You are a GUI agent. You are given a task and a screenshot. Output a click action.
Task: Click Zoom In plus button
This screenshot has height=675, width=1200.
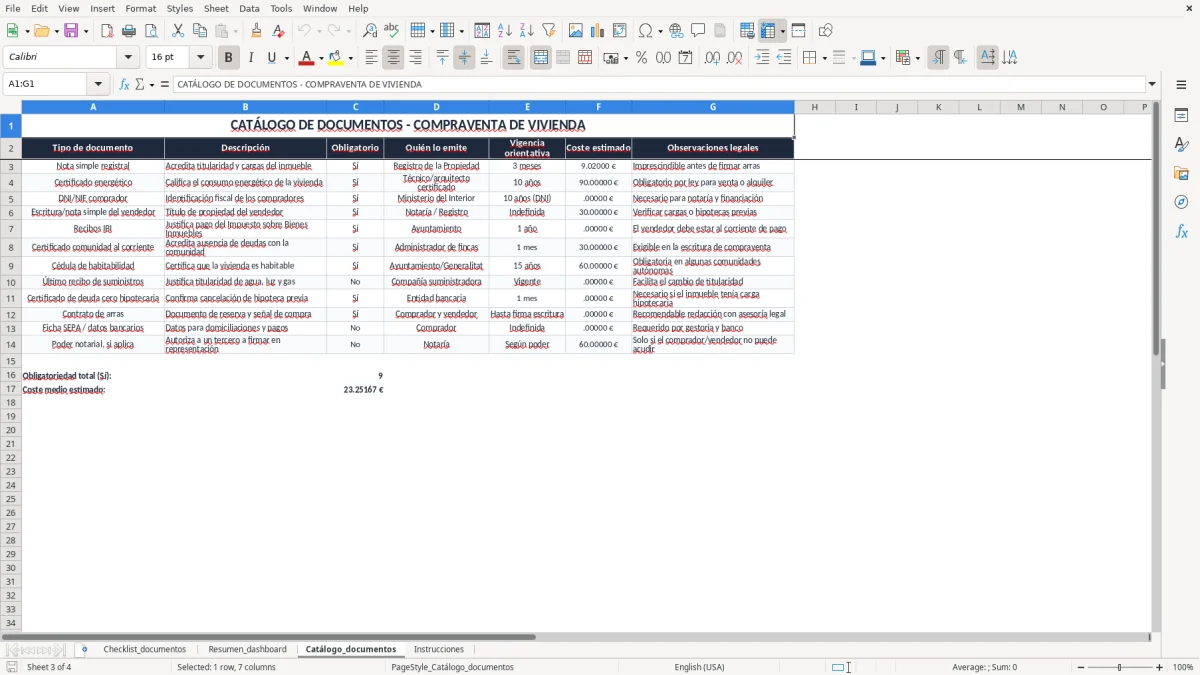(1160, 667)
